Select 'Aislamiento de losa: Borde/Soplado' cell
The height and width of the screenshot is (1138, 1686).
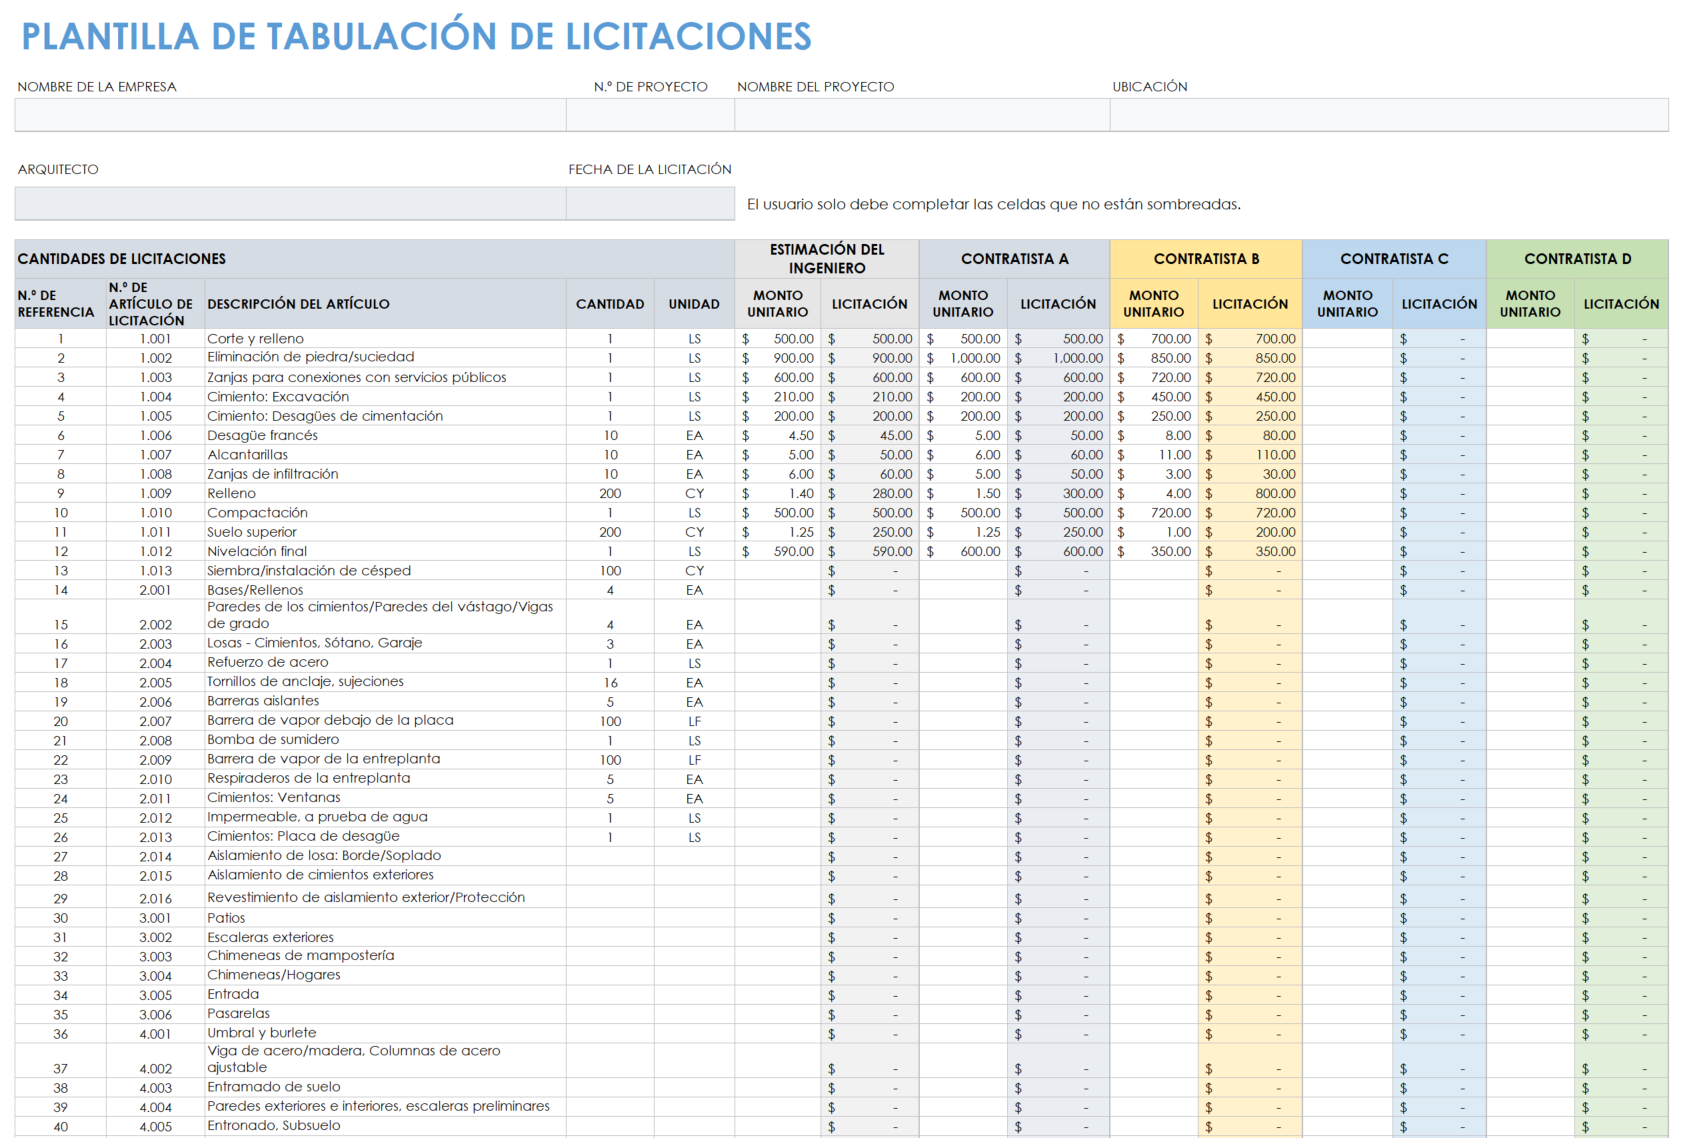385,856
